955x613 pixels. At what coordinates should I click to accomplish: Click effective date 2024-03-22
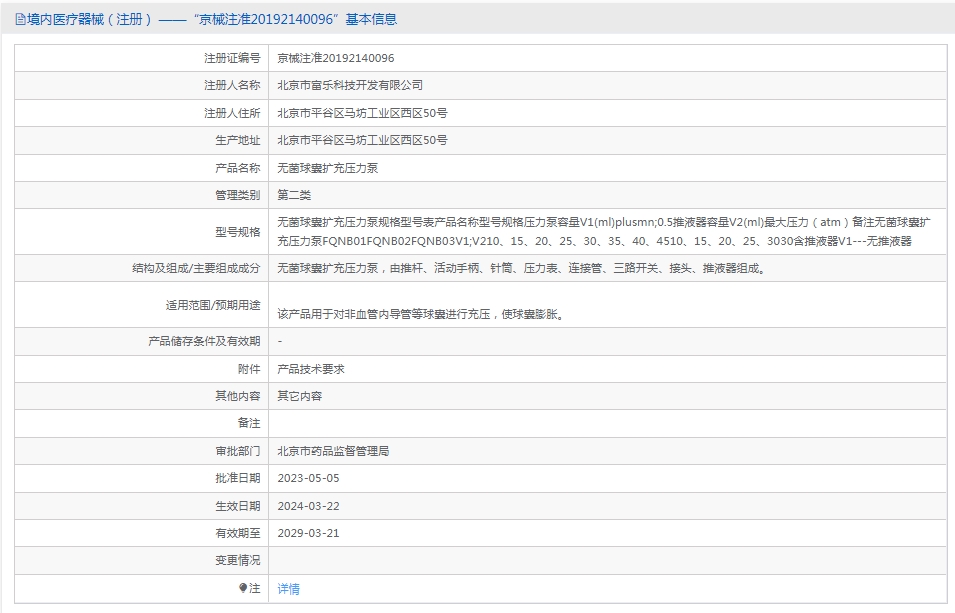point(308,506)
